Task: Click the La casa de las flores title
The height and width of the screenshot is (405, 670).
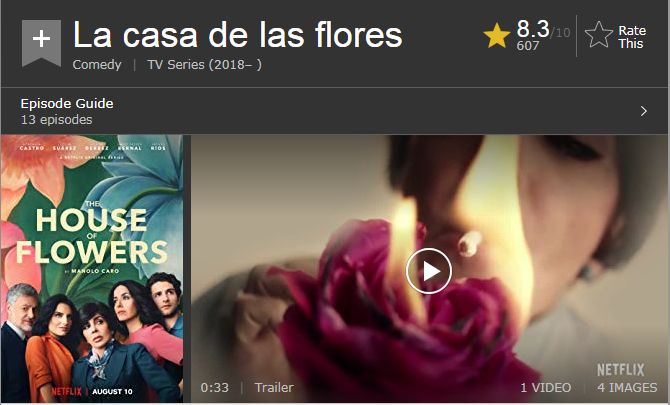Action: (238, 35)
